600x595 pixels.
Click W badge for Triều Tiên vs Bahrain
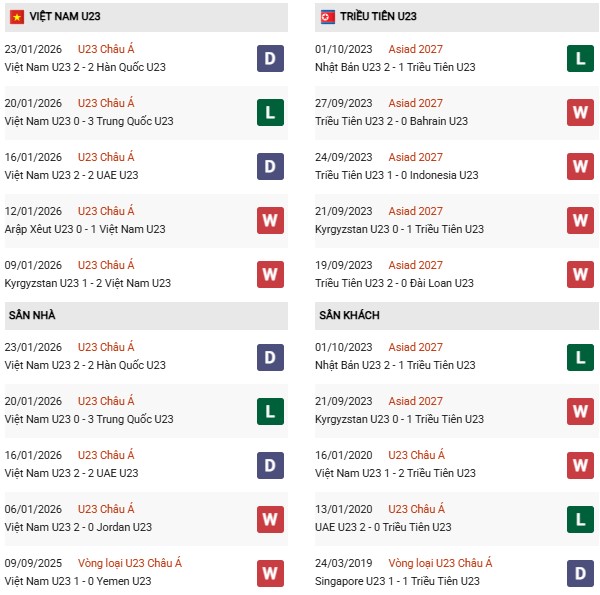(x=581, y=112)
